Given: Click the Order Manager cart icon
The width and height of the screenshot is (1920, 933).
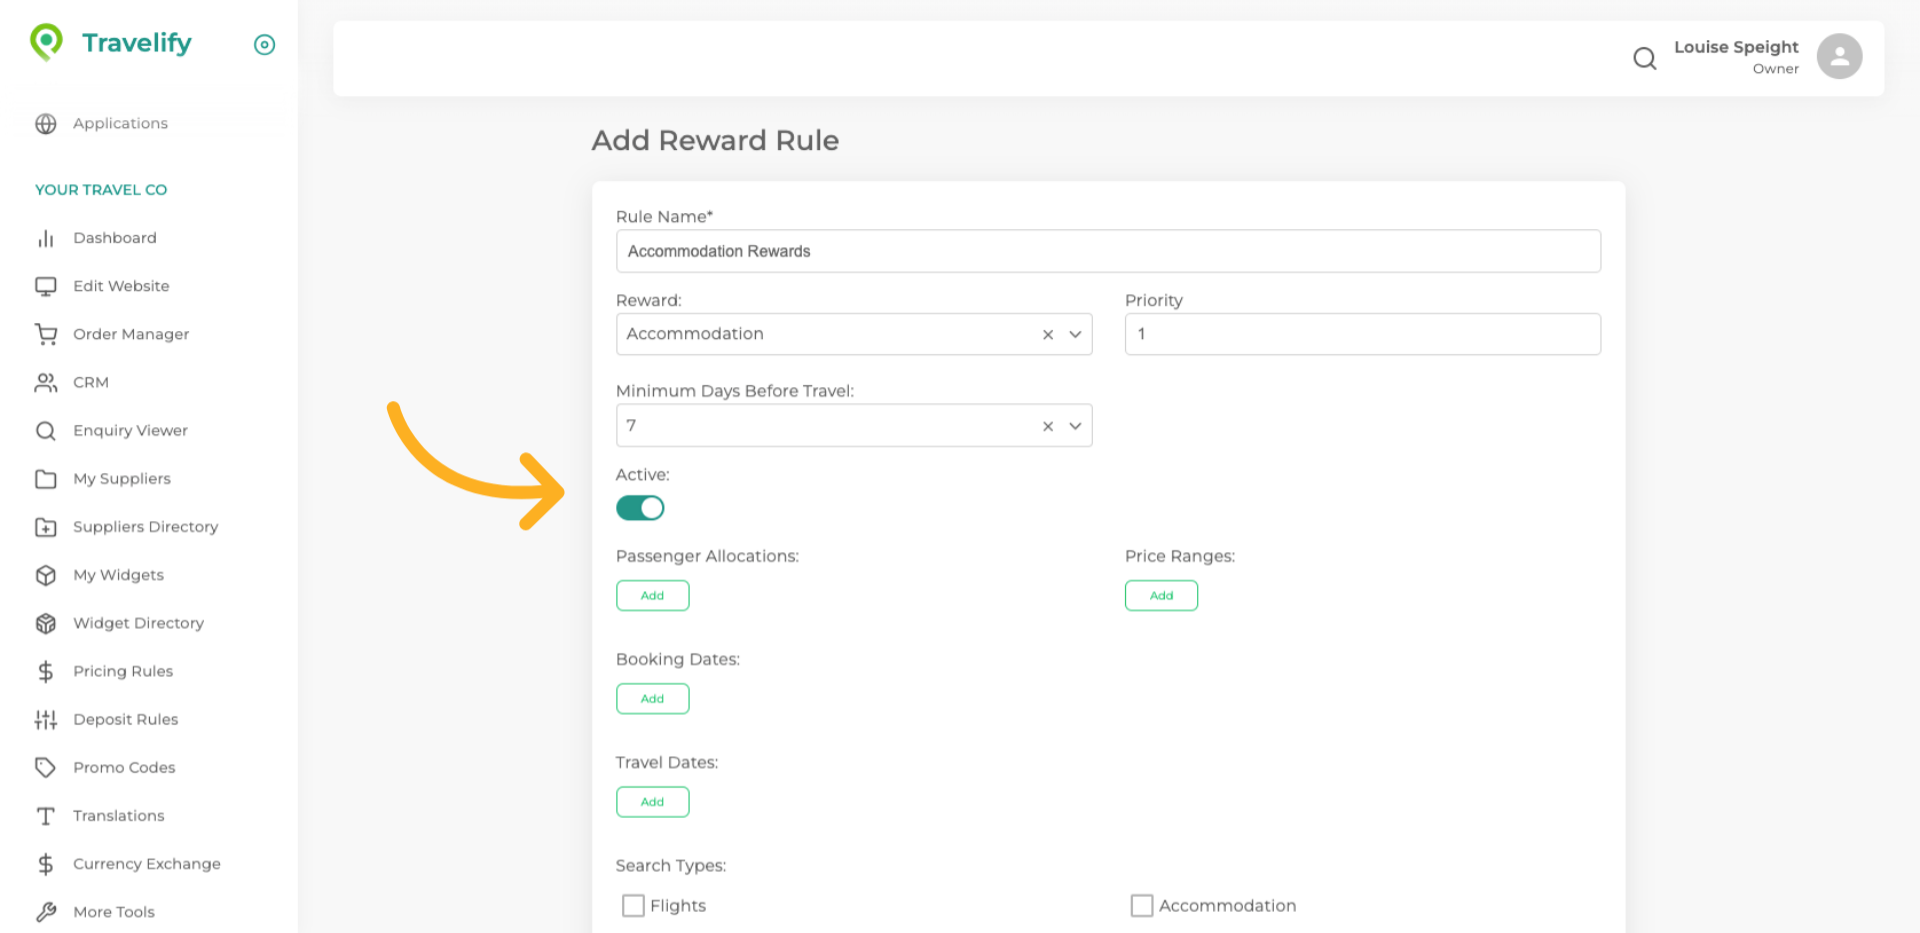Looking at the screenshot, I should click(x=46, y=334).
